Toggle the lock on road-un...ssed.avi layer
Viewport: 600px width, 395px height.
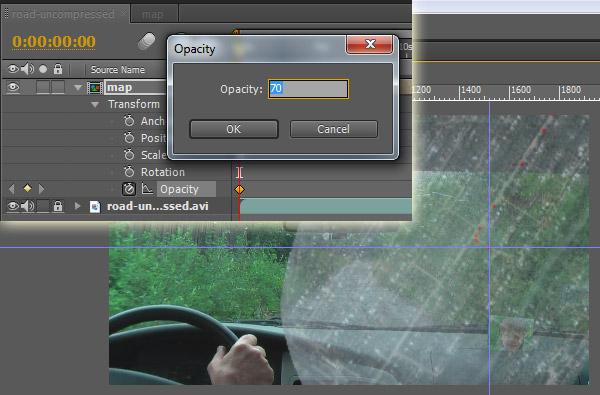pyautogui.click(x=58, y=206)
